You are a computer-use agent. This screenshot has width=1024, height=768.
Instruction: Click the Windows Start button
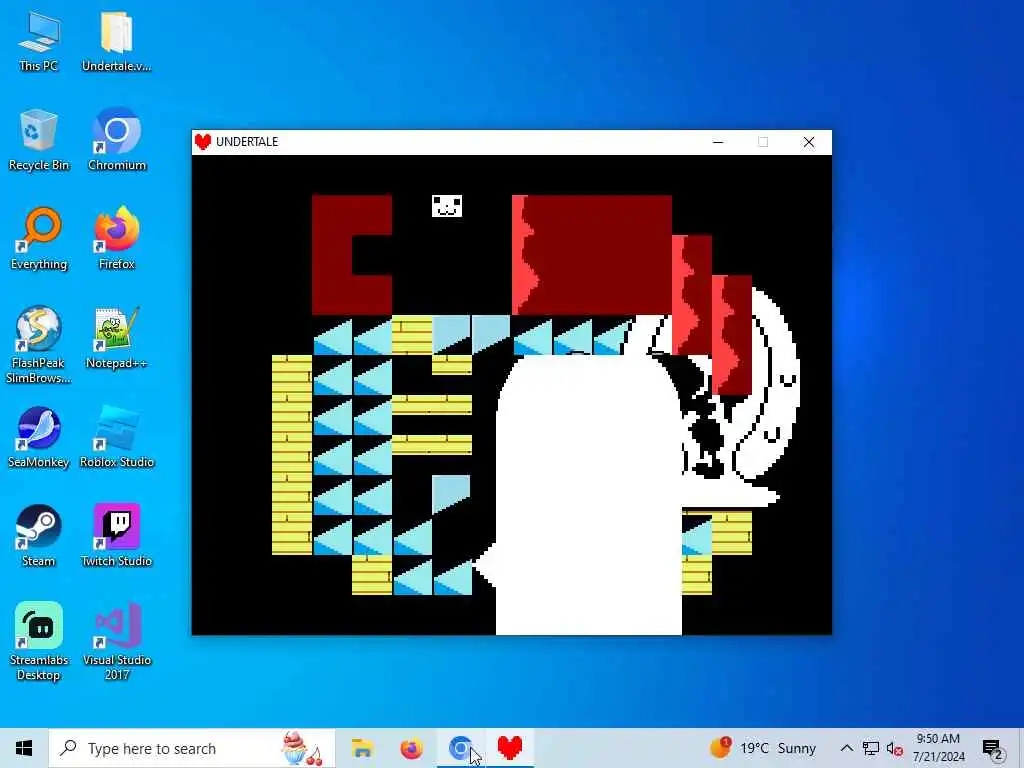pyautogui.click(x=24, y=748)
